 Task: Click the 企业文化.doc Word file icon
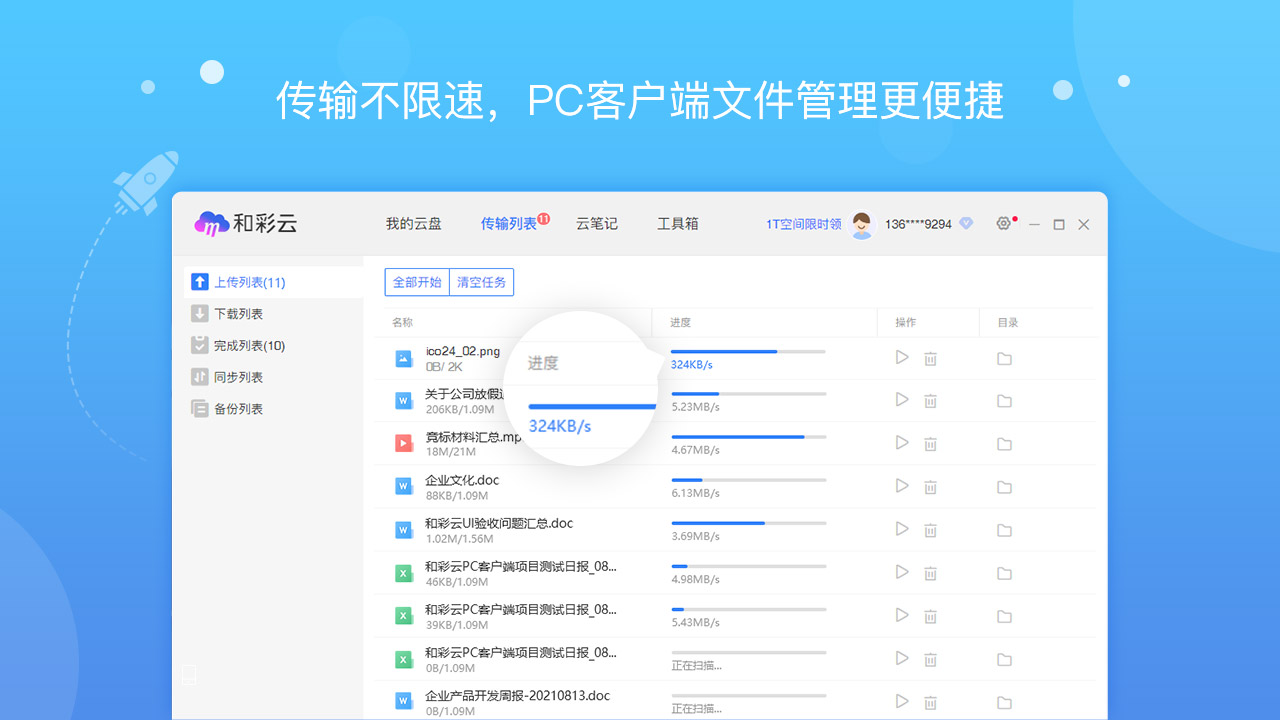pyautogui.click(x=404, y=487)
